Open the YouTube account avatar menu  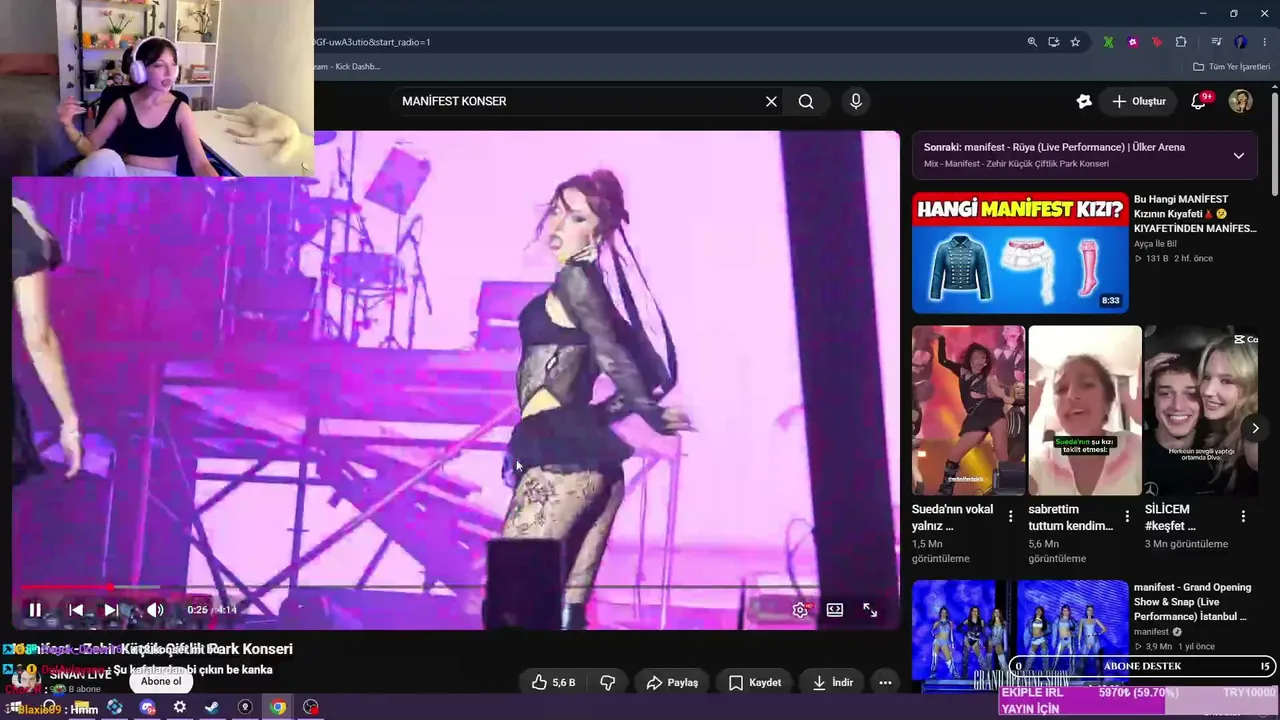click(x=1240, y=101)
